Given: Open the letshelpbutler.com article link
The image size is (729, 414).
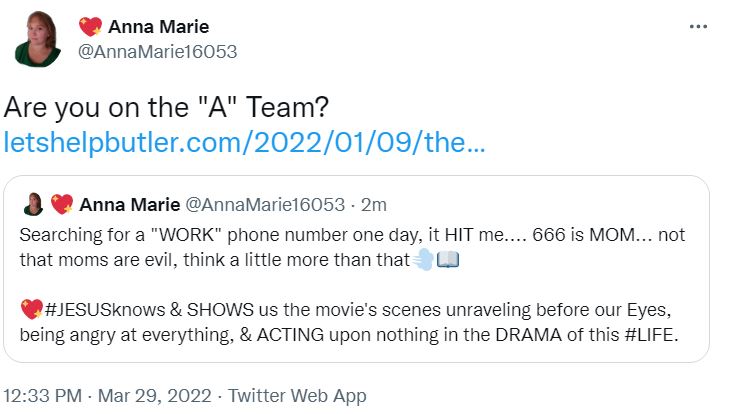Looking at the screenshot, I should pos(245,141).
